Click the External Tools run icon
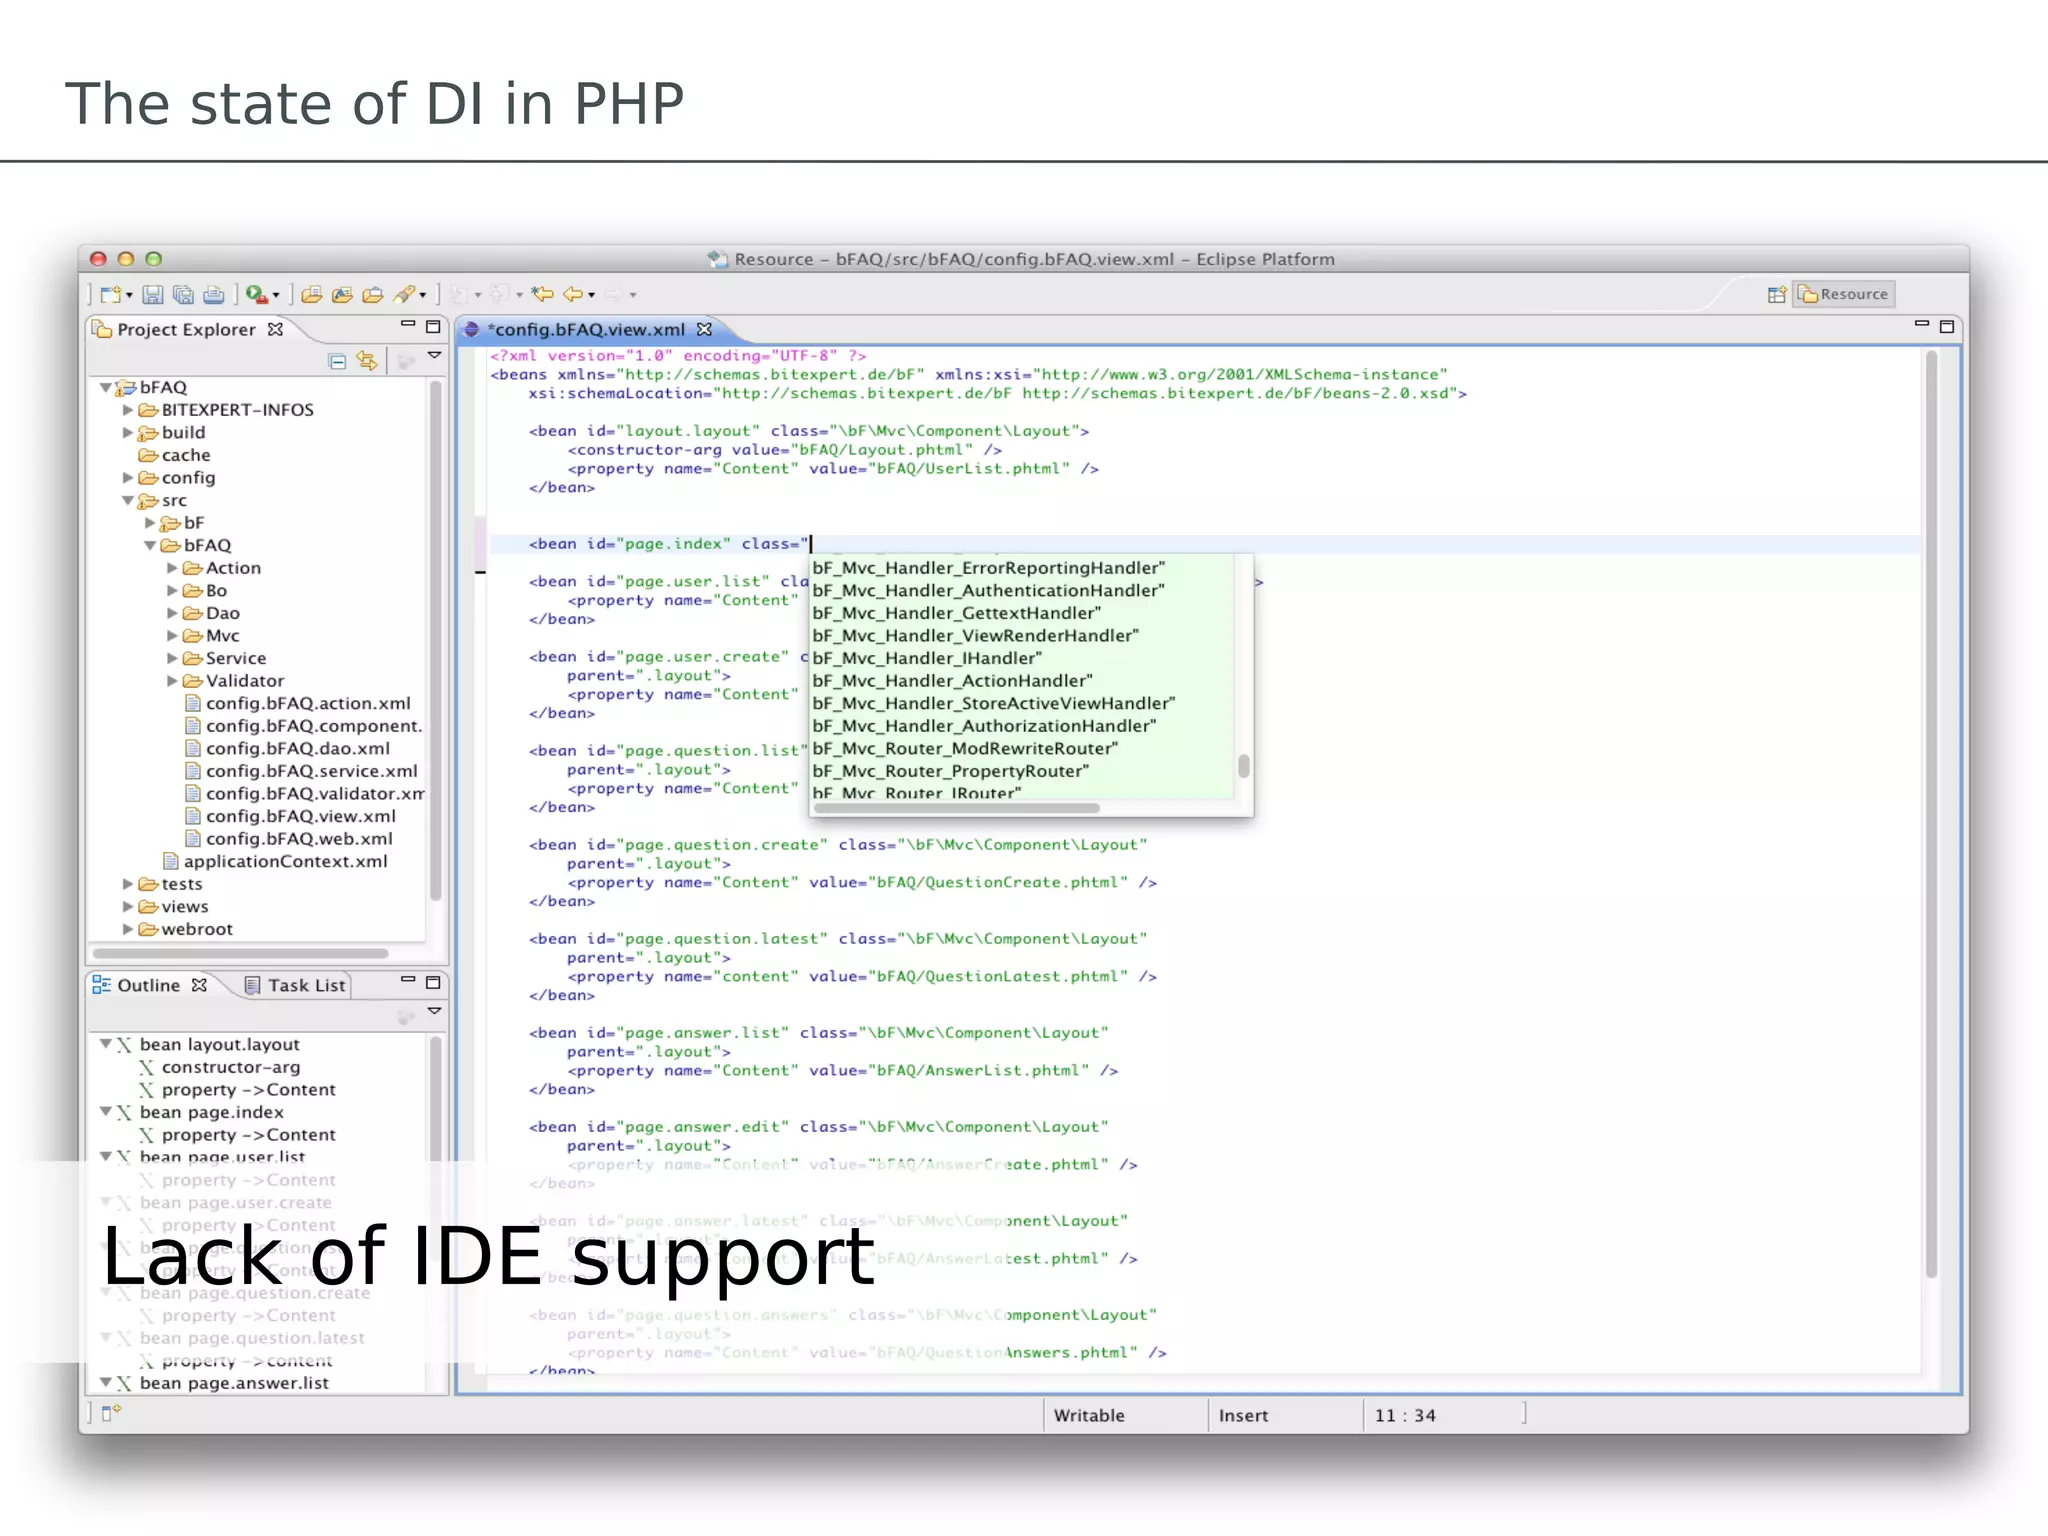Image resolution: width=2048 pixels, height=1536 pixels. [x=257, y=294]
